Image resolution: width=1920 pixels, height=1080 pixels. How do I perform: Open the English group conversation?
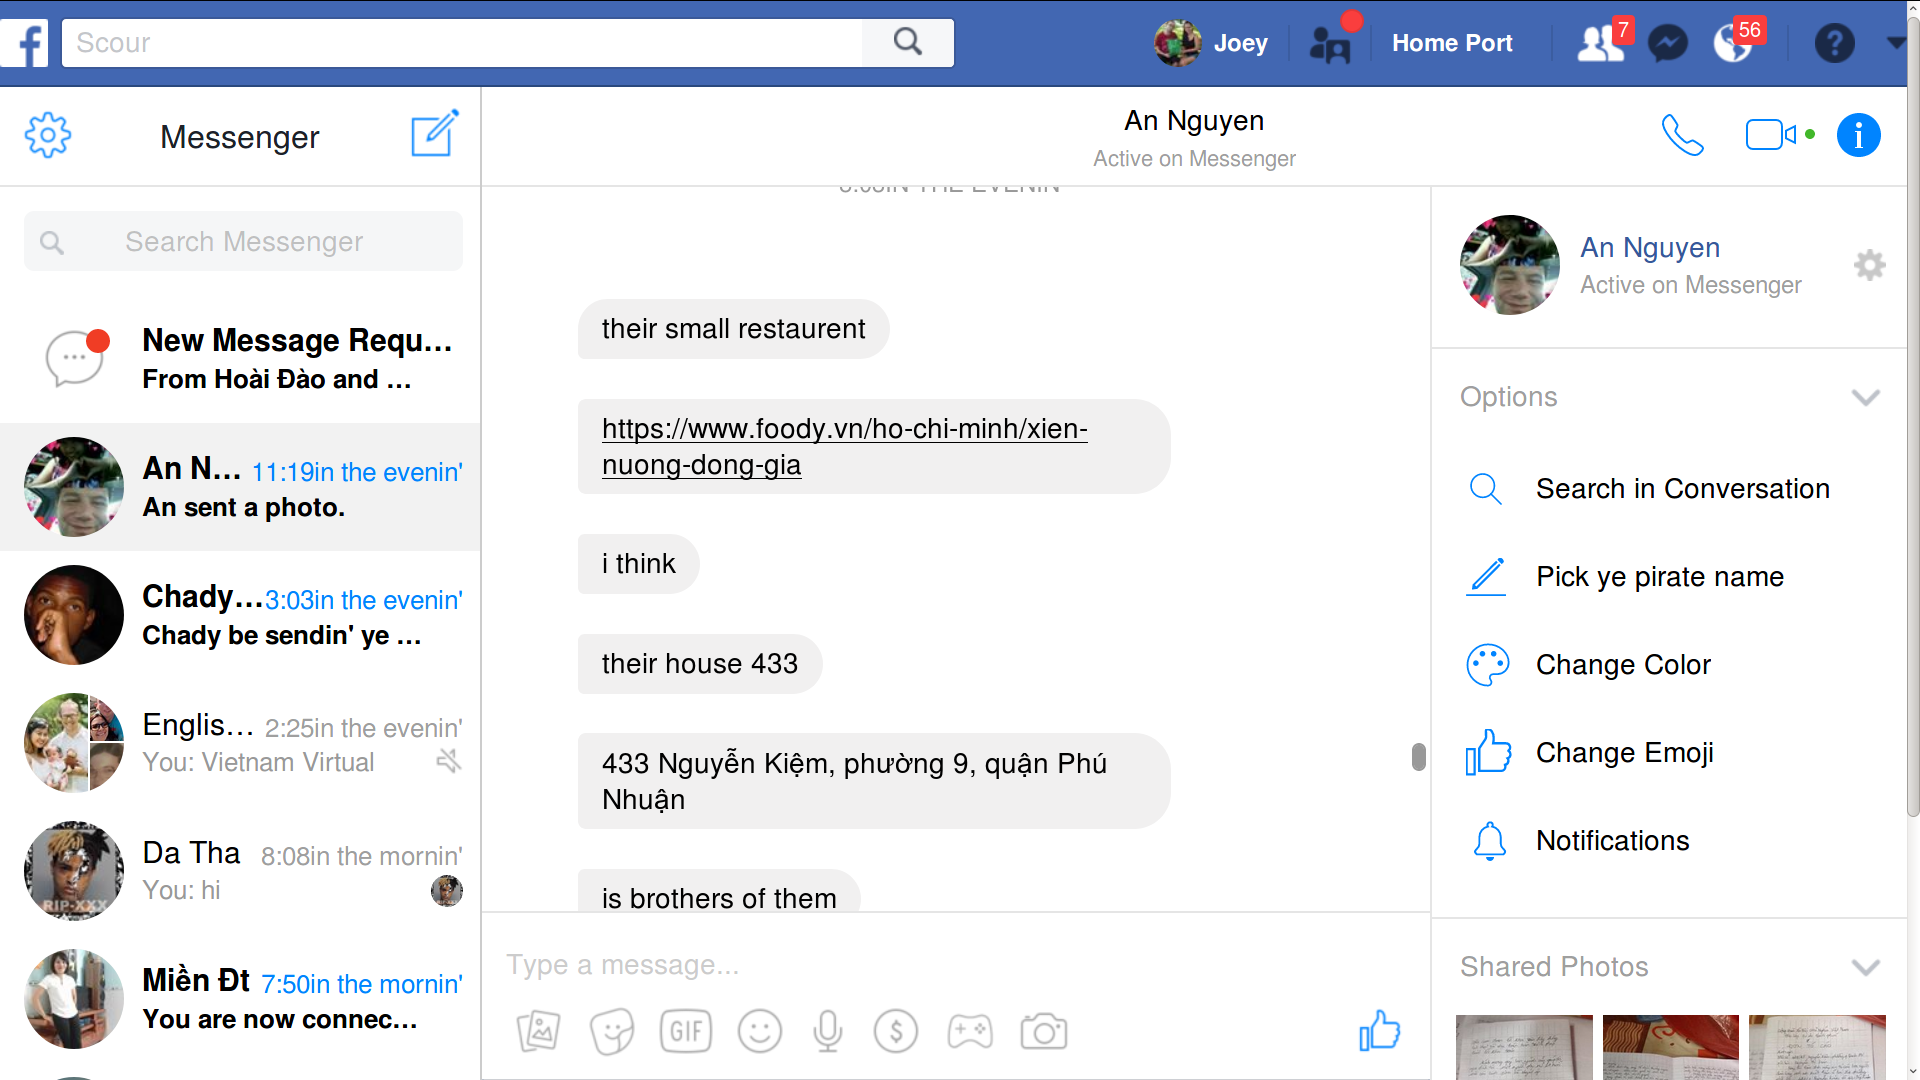240,743
